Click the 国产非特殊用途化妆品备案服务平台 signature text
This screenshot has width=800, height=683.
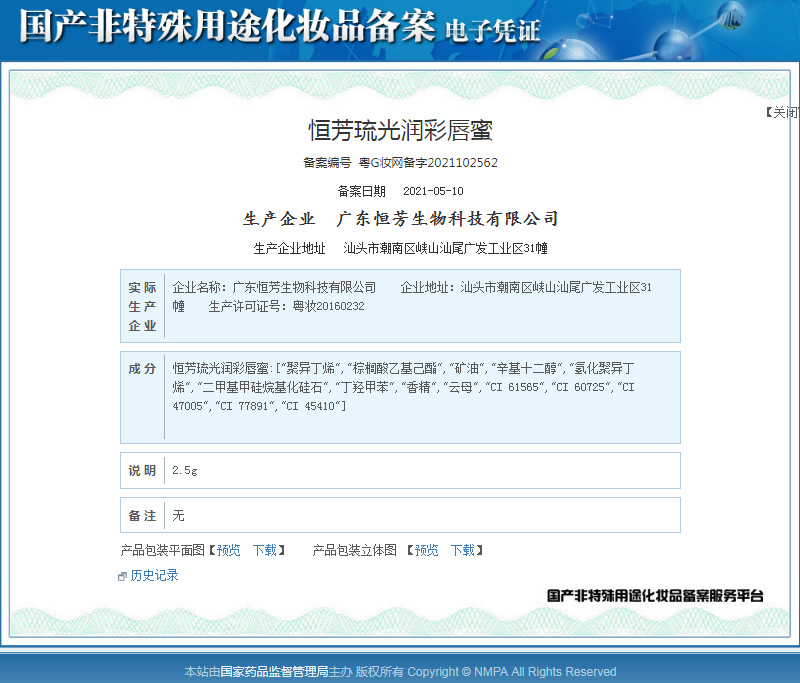[x=655, y=595]
